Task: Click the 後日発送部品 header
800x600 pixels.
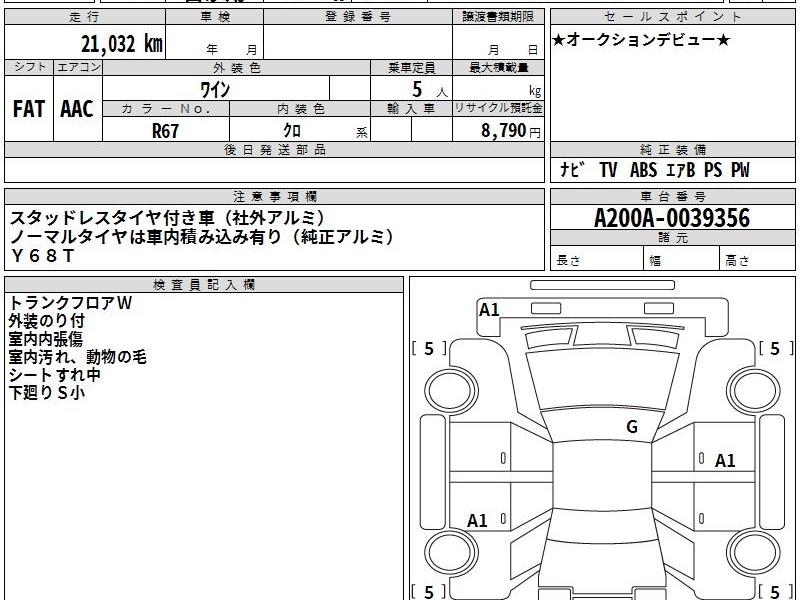Action: (274, 149)
